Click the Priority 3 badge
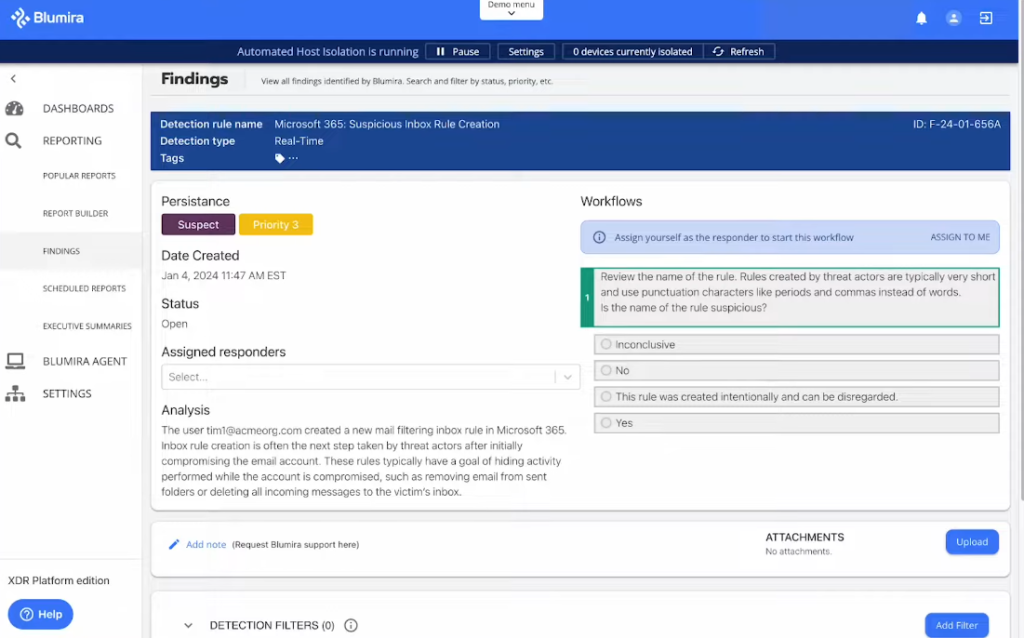 pos(276,225)
